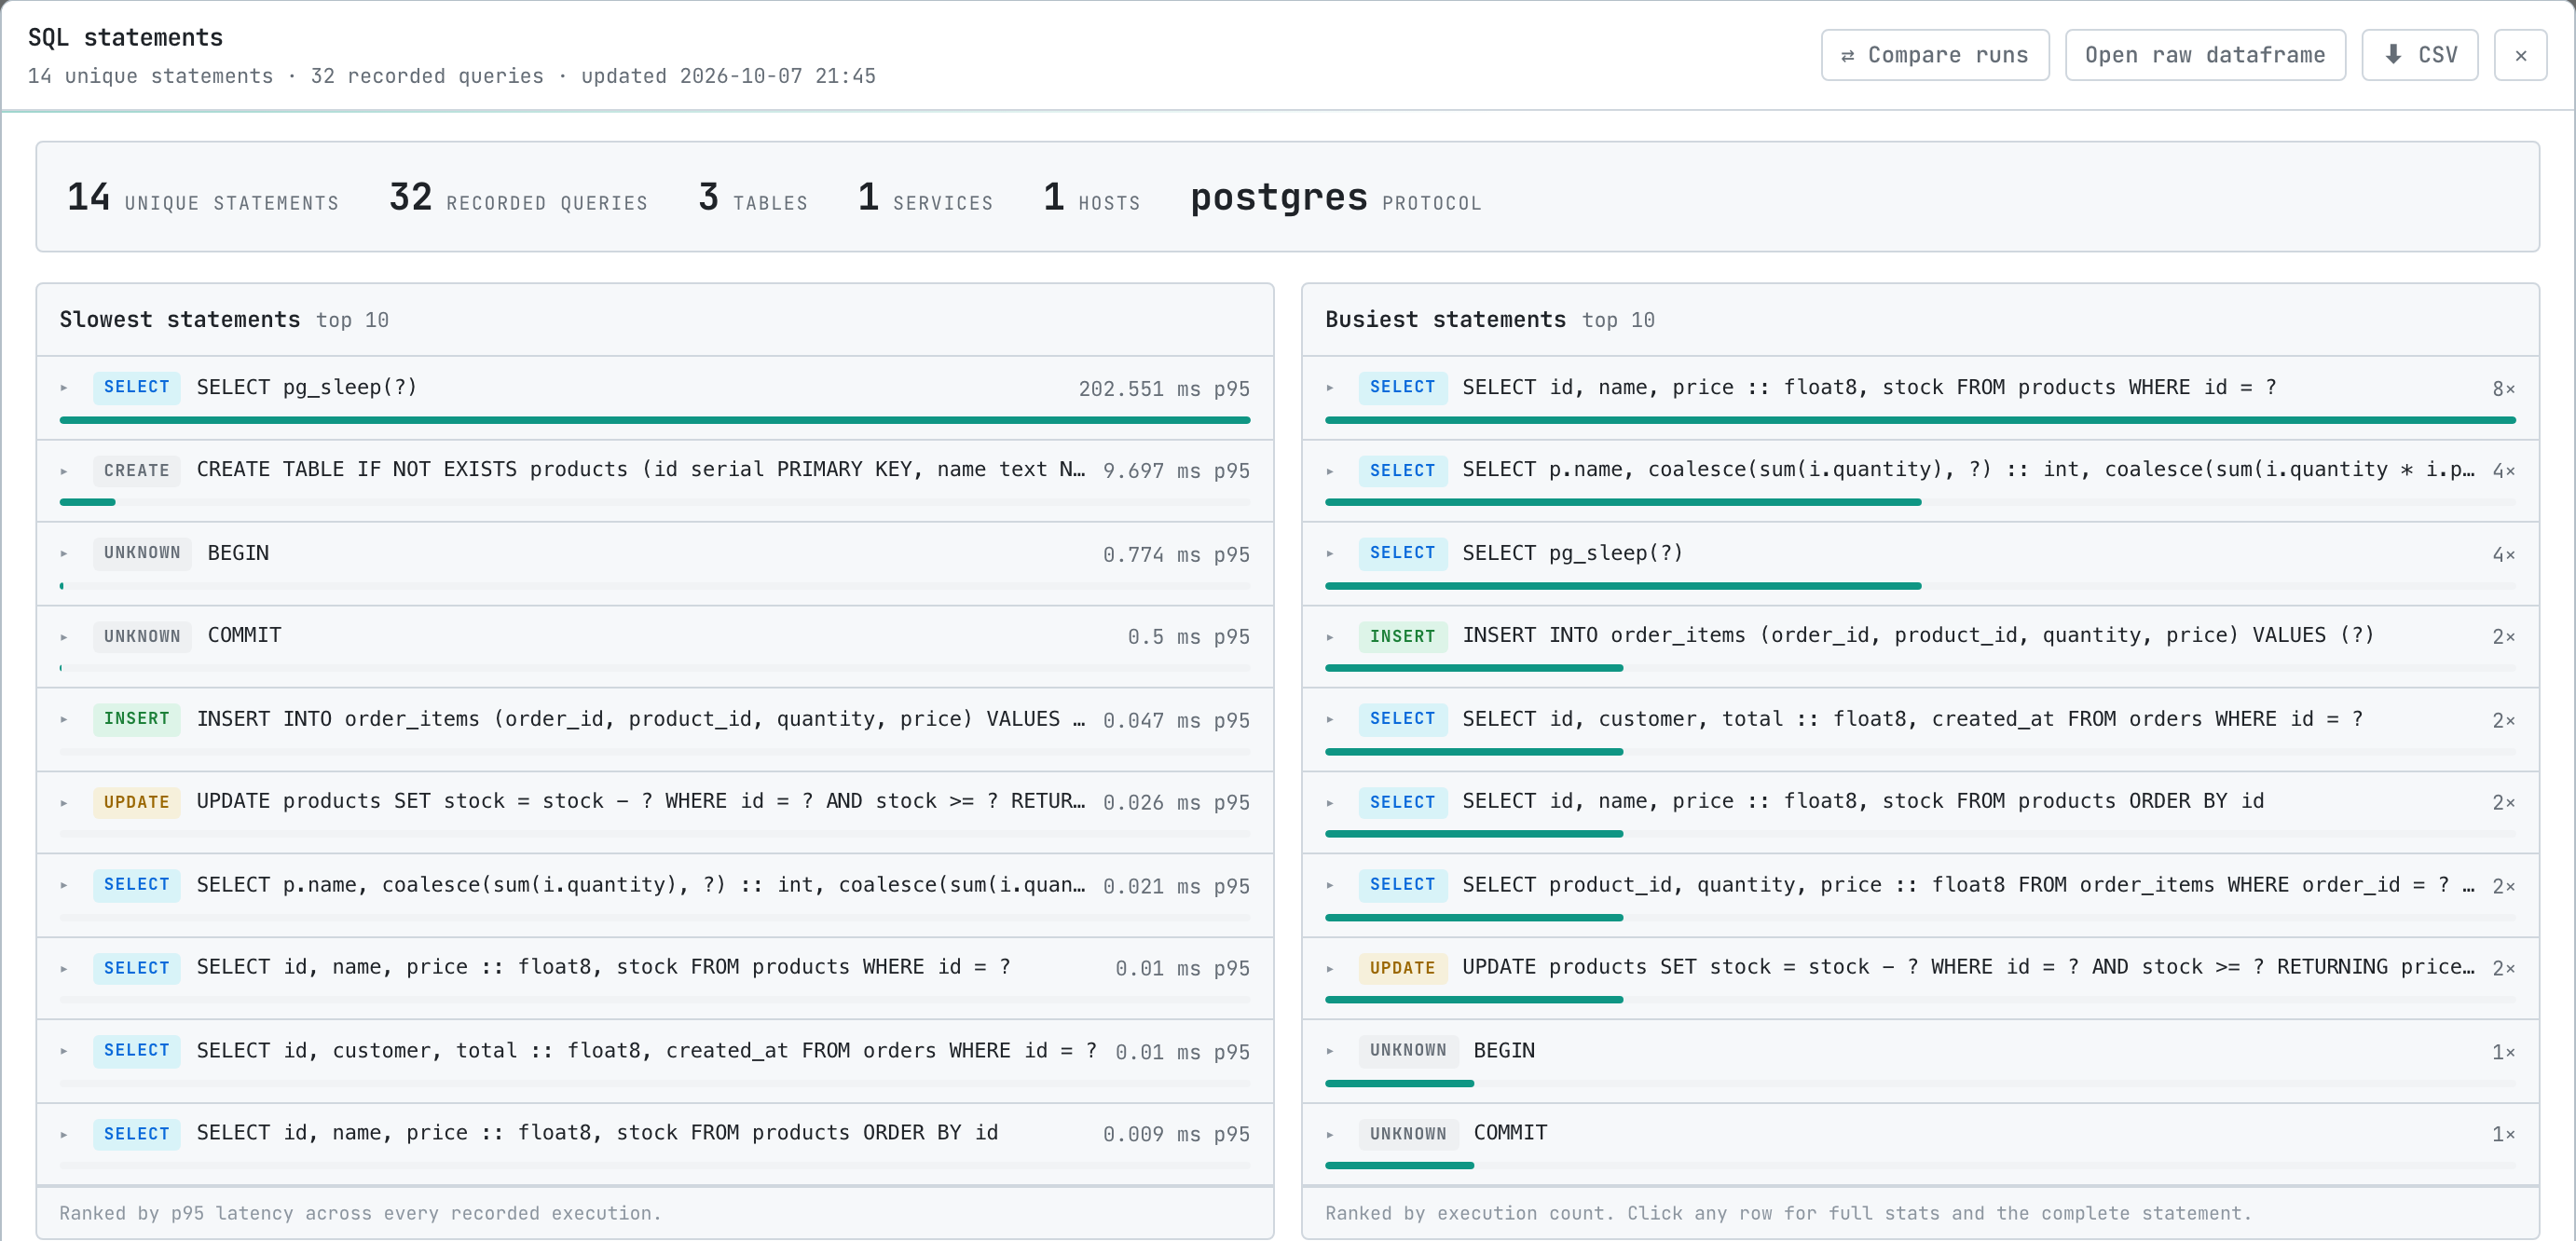This screenshot has width=2576, height=1241.
Task: Click the 8× execution count
Action: pyautogui.click(x=2503, y=389)
